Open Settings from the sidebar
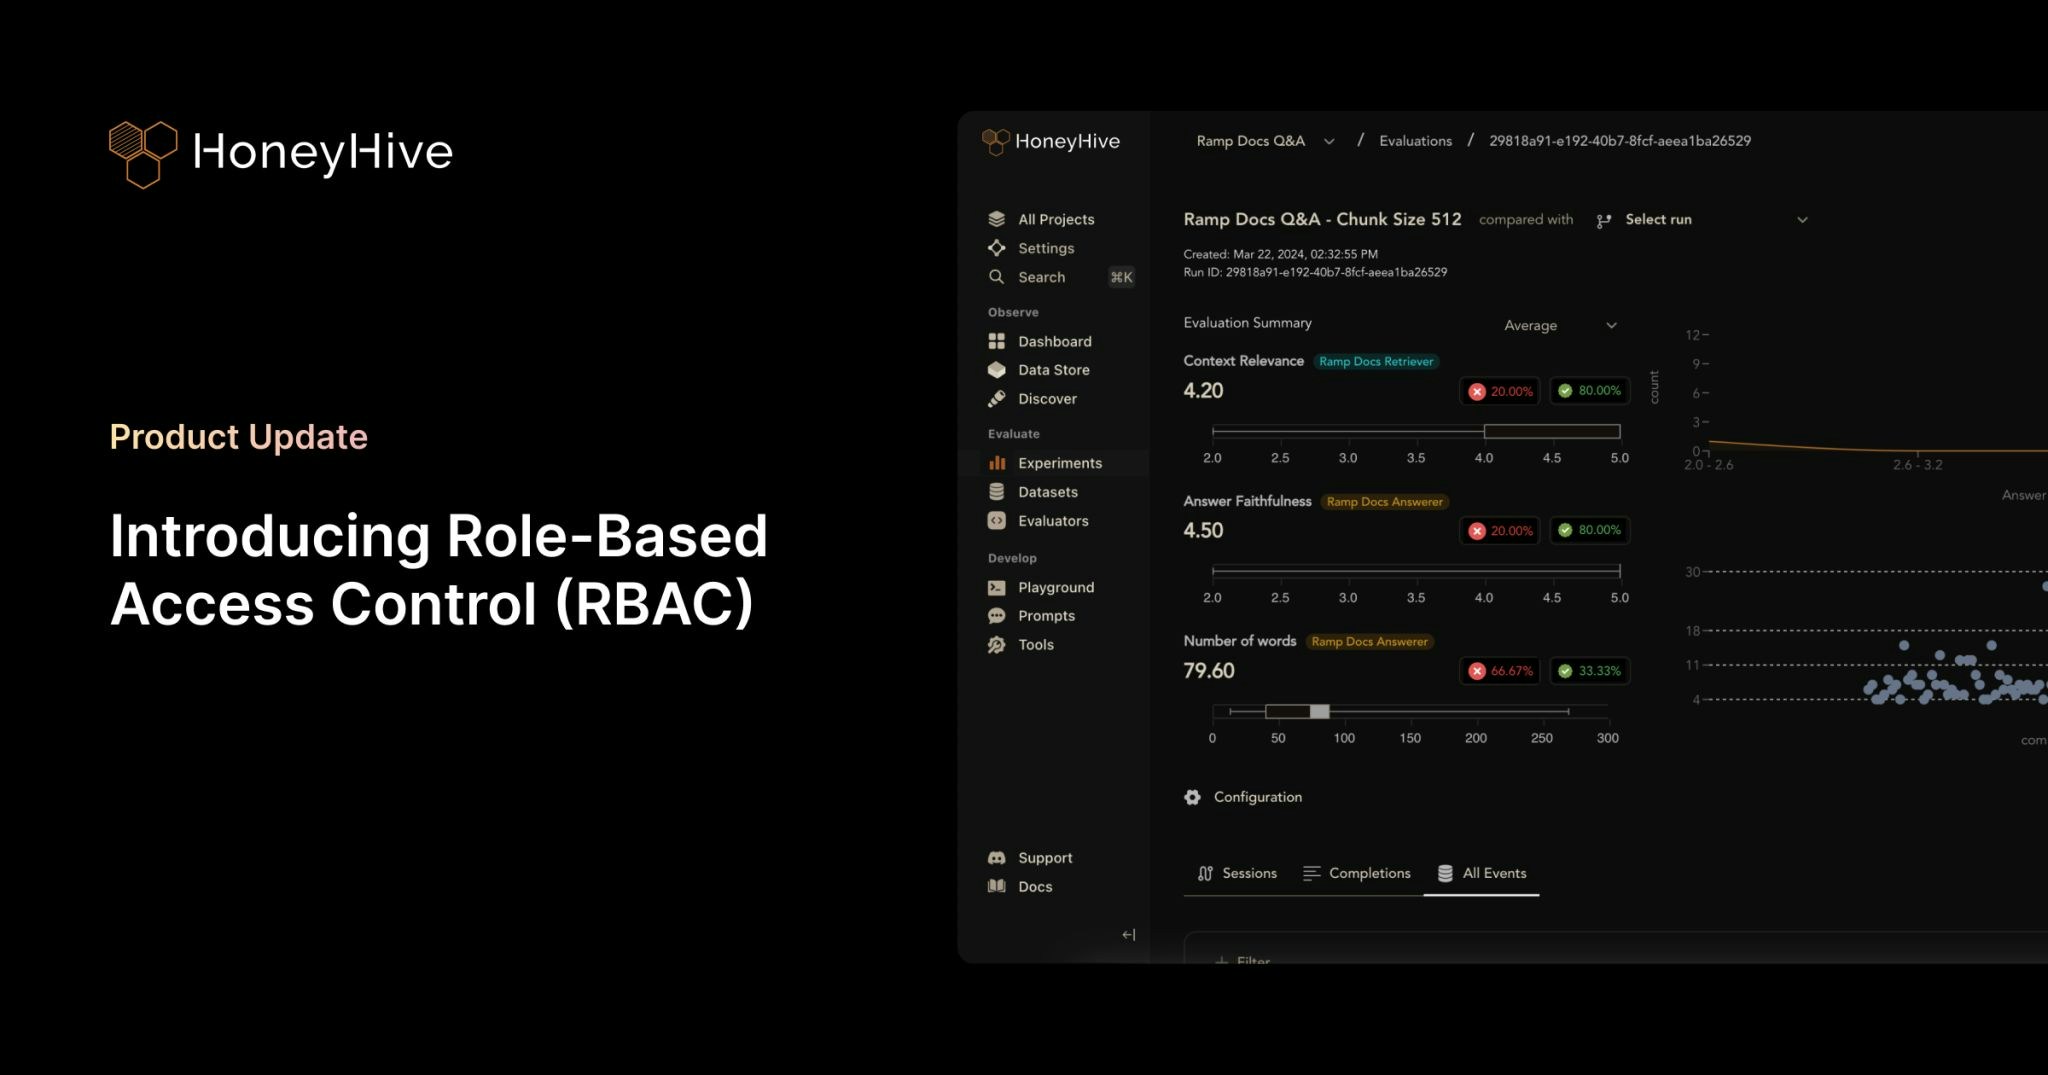 (x=1031, y=248)
